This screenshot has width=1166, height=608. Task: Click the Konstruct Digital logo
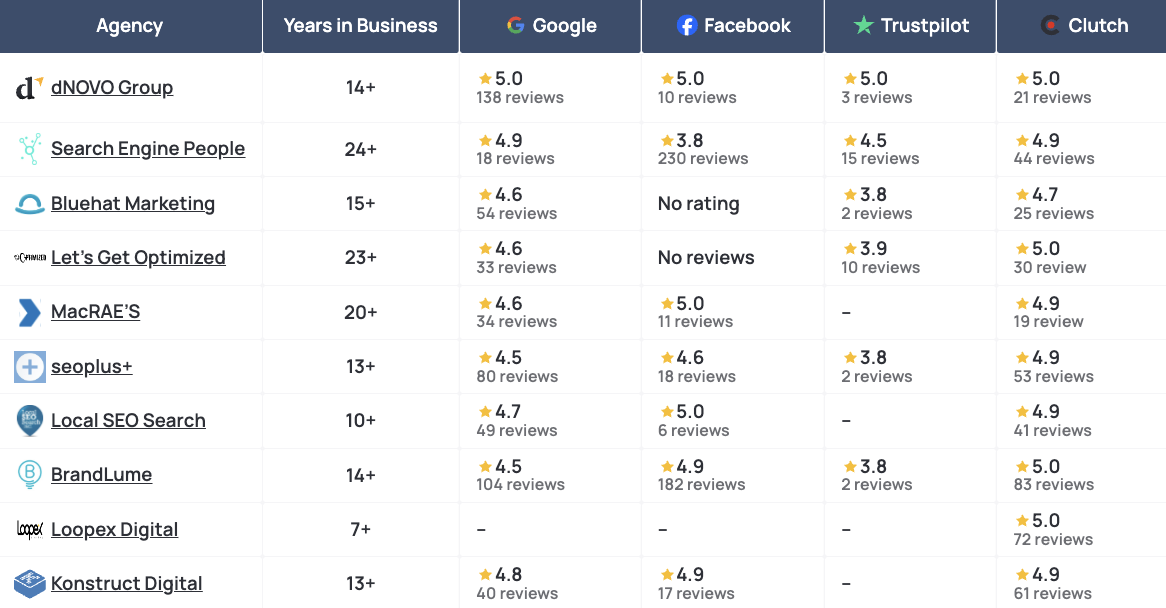click(28, 583)
